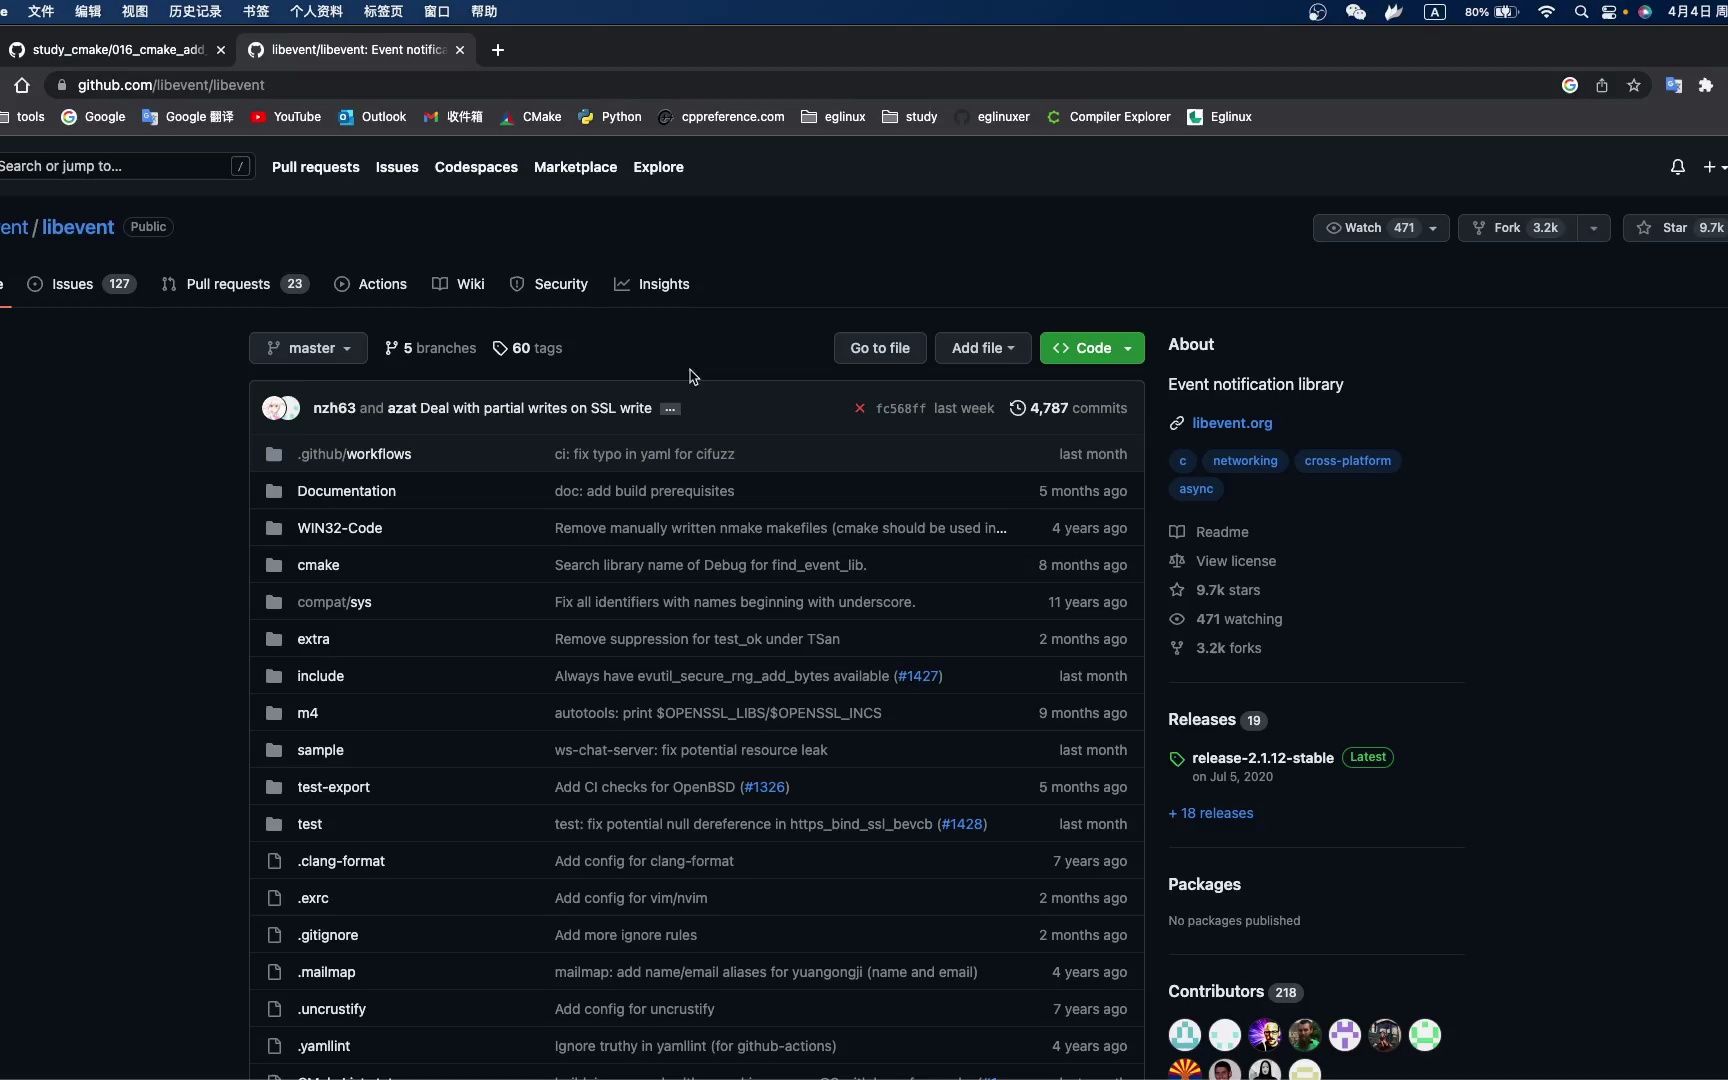Viewport: 1728px width, 1080px height.
Task: Select the cross-platform topic tag
Action: pos(1347,461)
